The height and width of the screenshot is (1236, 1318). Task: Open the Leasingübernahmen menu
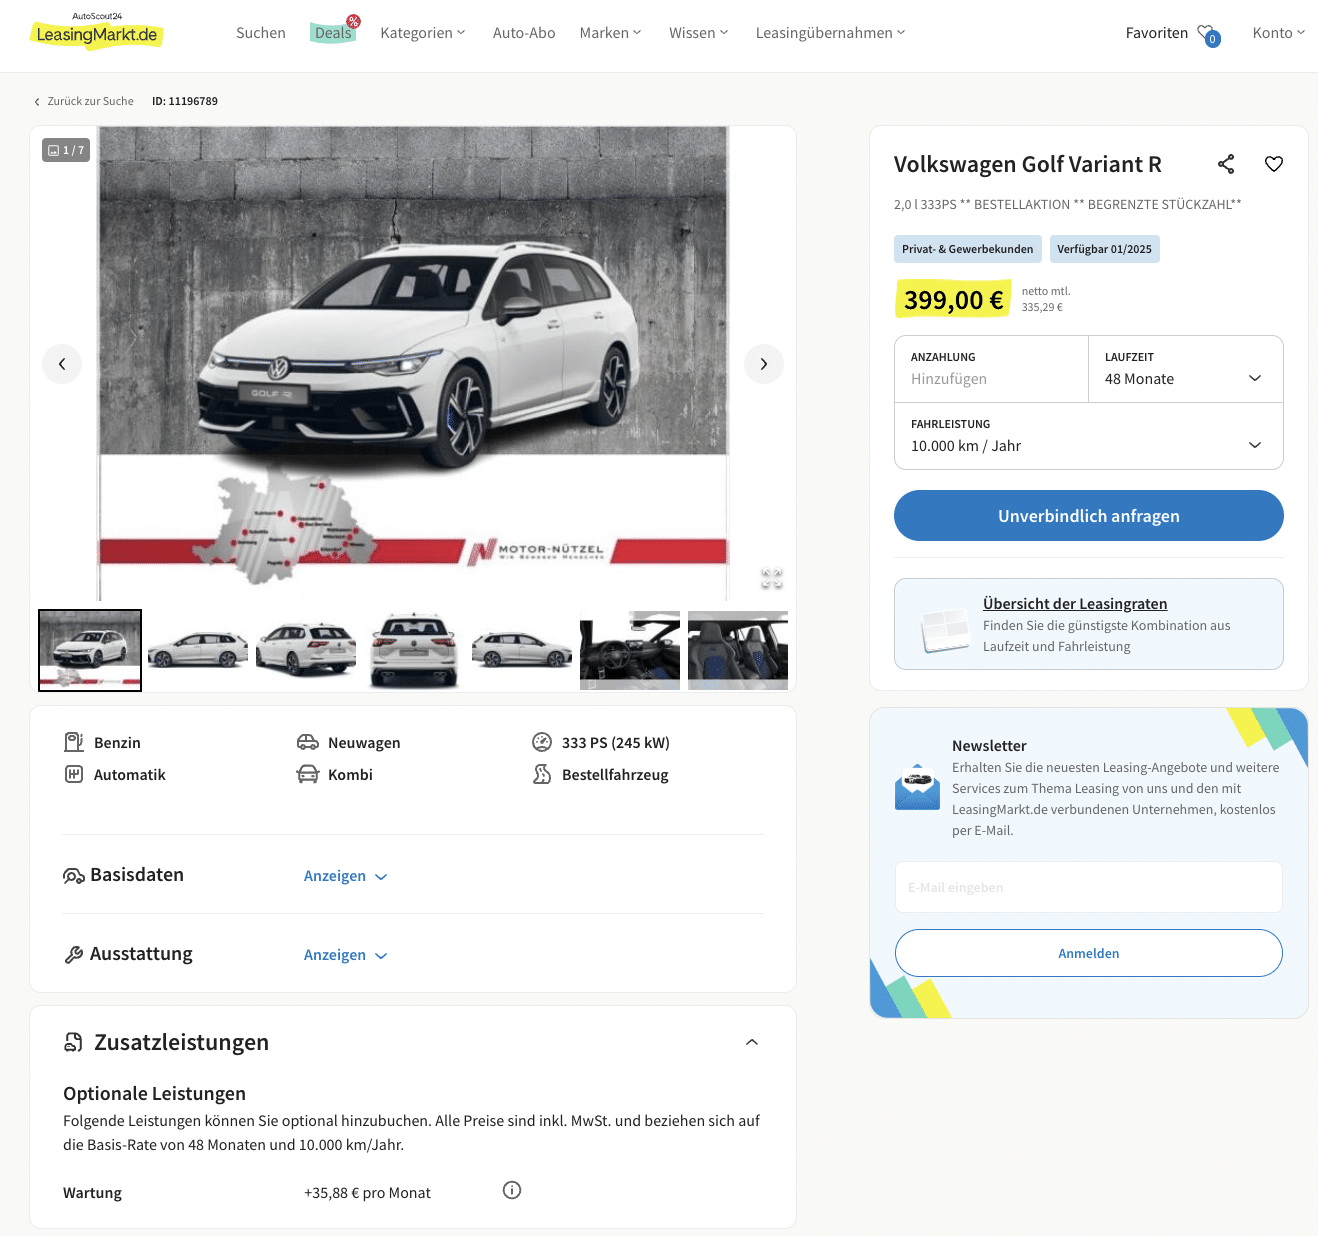coord(830,33)
